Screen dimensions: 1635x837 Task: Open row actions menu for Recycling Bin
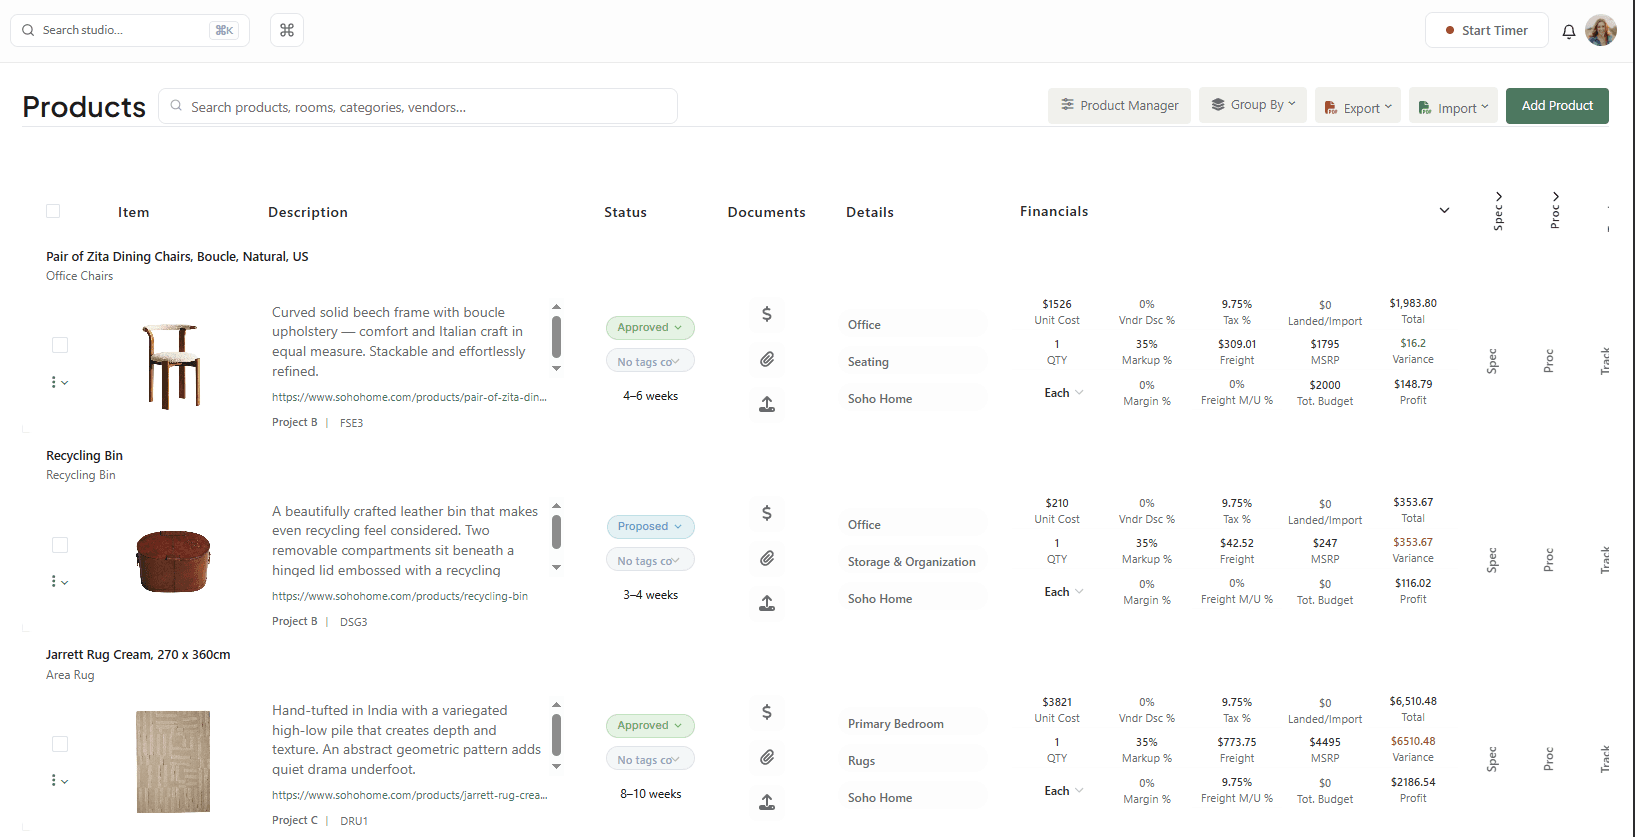pyautogui.click(x=60, y=581)
